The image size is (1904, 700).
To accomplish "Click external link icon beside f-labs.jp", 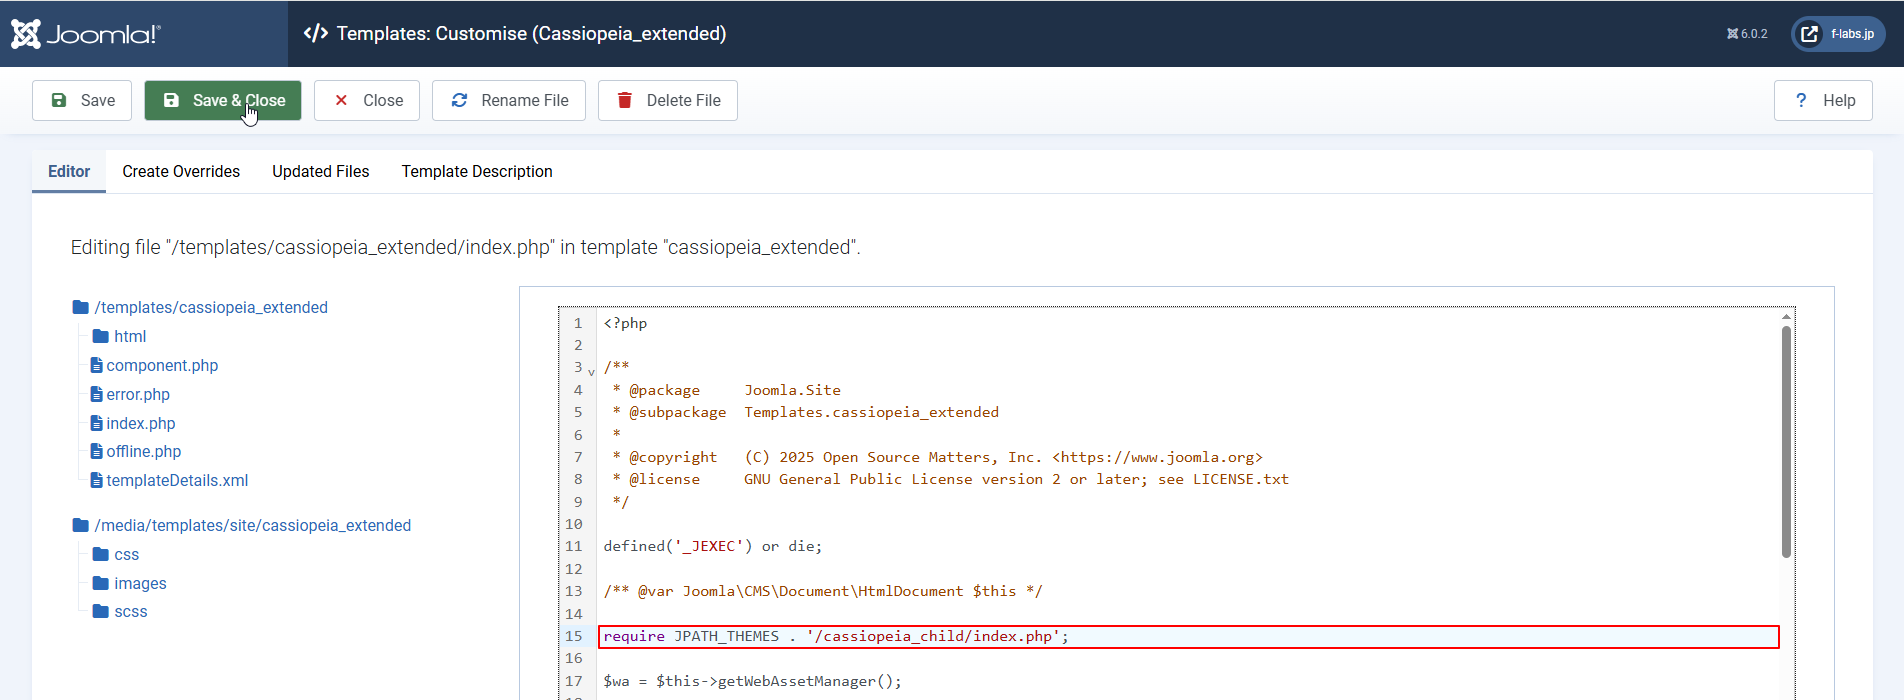I will tap(1809, 34).
